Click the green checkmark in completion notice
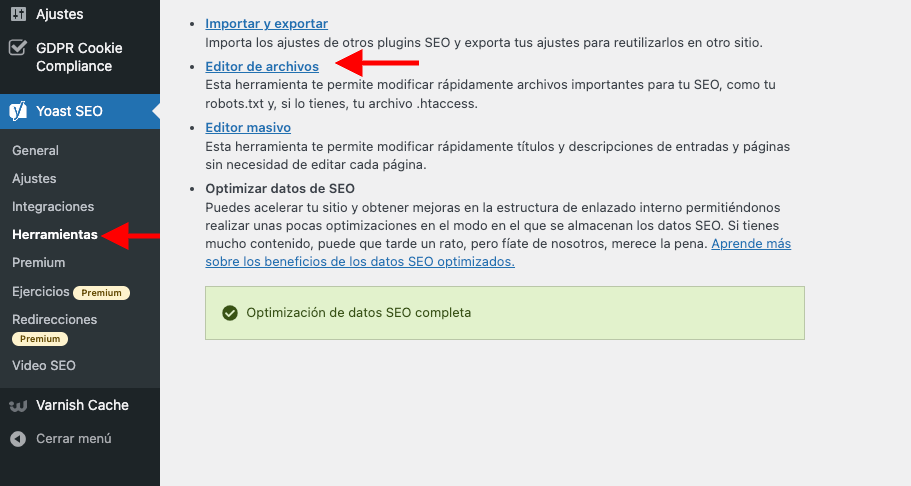The height and width of the screenshot is (486, 911). 230,313
